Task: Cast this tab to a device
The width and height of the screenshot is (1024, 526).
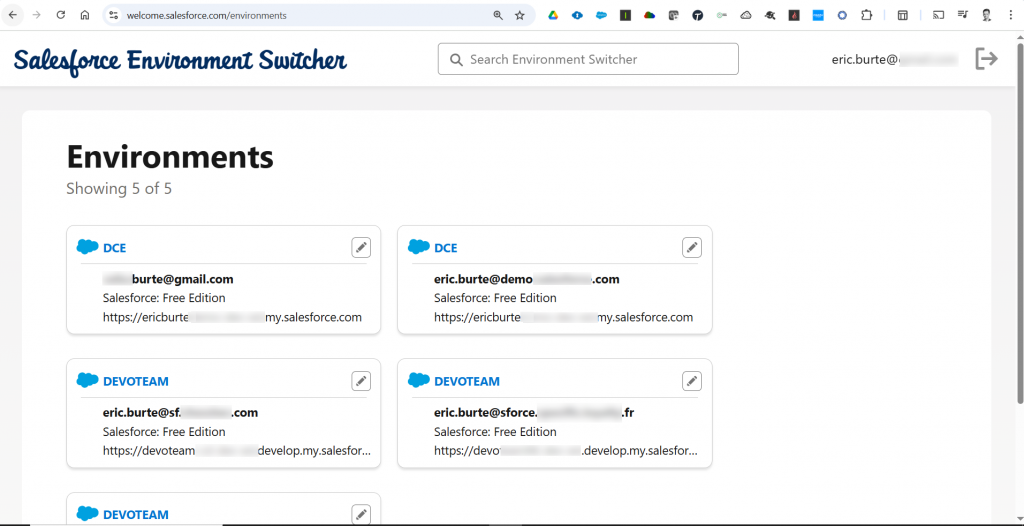Action: (938, 15)
